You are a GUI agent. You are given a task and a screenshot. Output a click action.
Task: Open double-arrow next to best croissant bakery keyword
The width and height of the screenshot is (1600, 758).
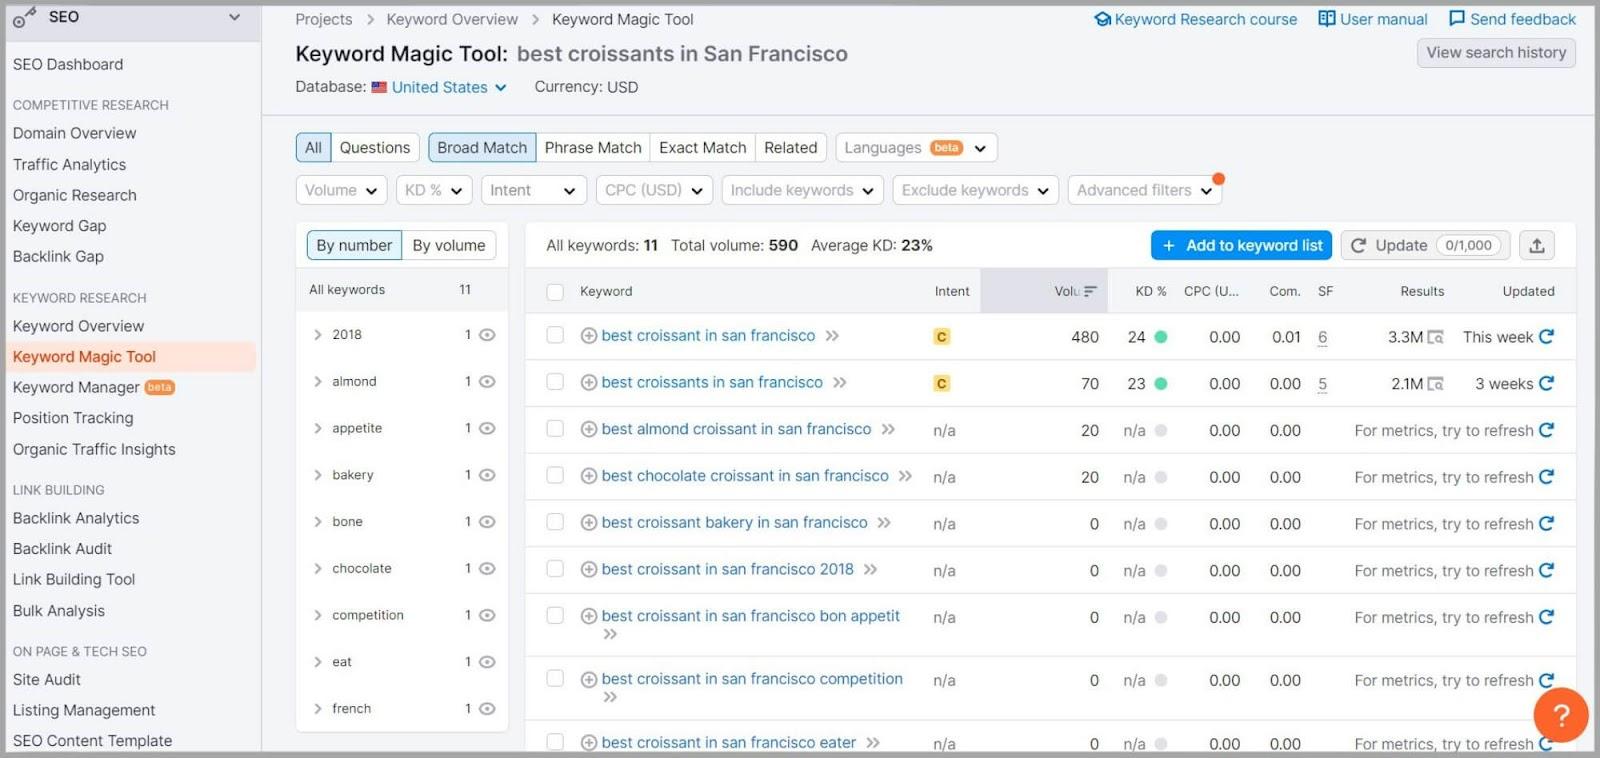(x=884, y=523)
